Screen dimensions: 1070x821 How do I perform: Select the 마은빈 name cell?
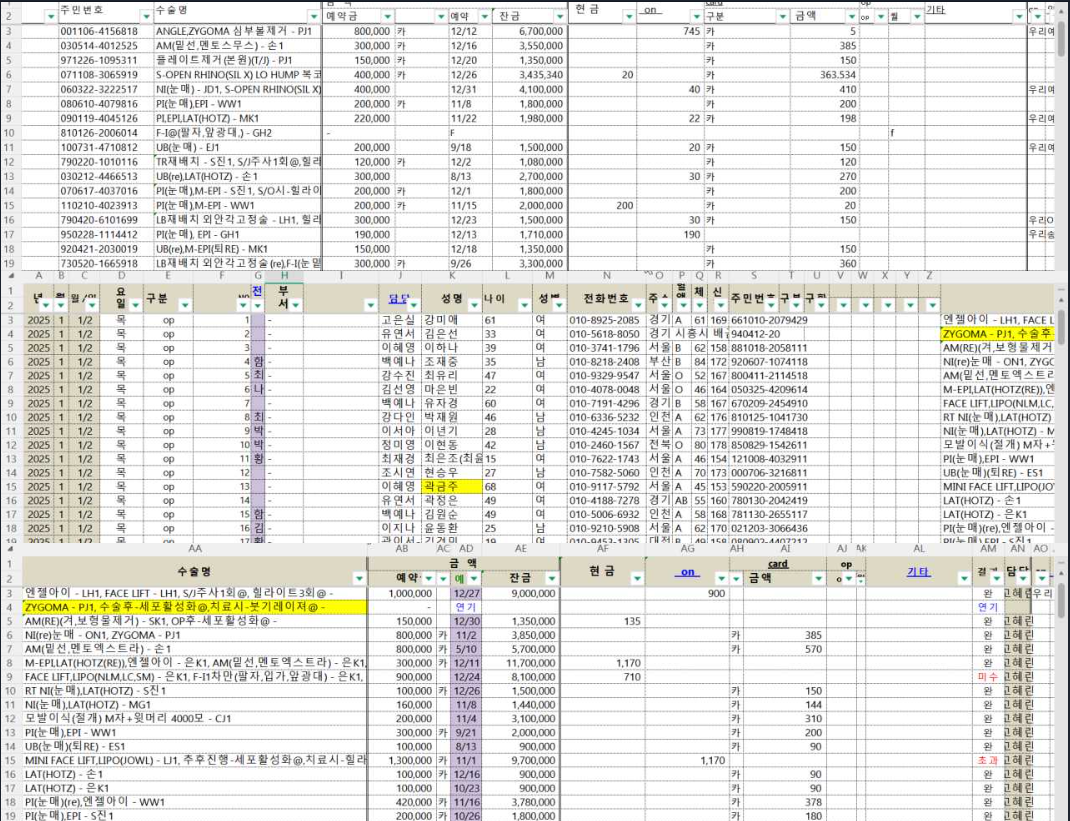pos(451,390)
